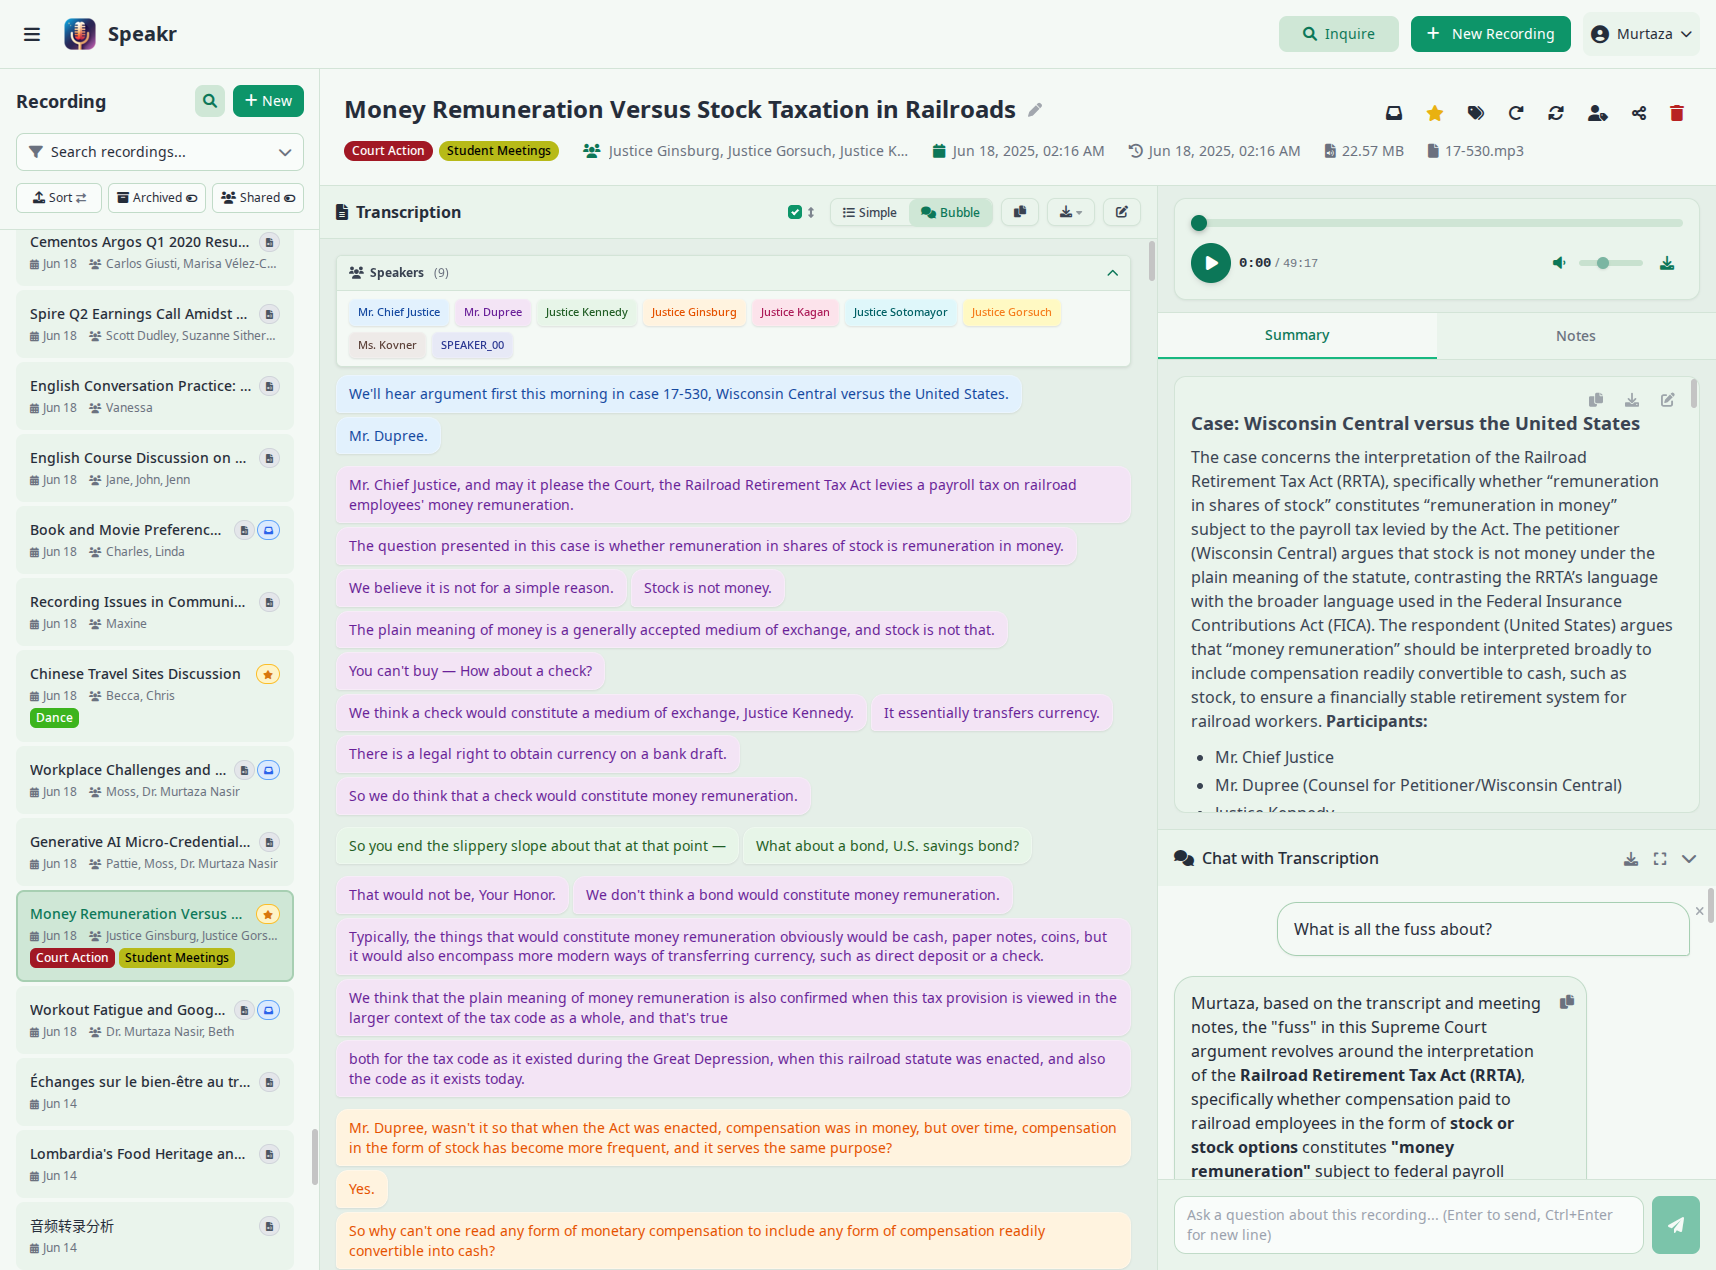Start a New Recording

[1490, 33]
